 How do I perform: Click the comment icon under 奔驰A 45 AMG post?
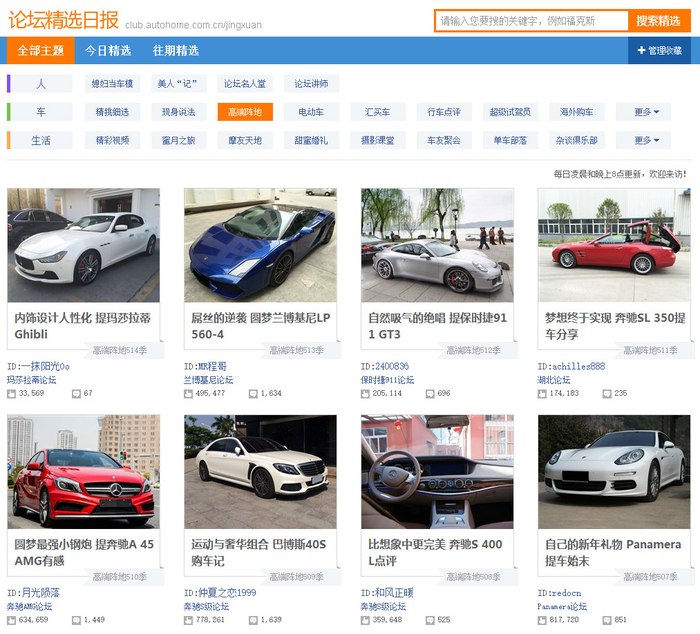coord(76,620)
